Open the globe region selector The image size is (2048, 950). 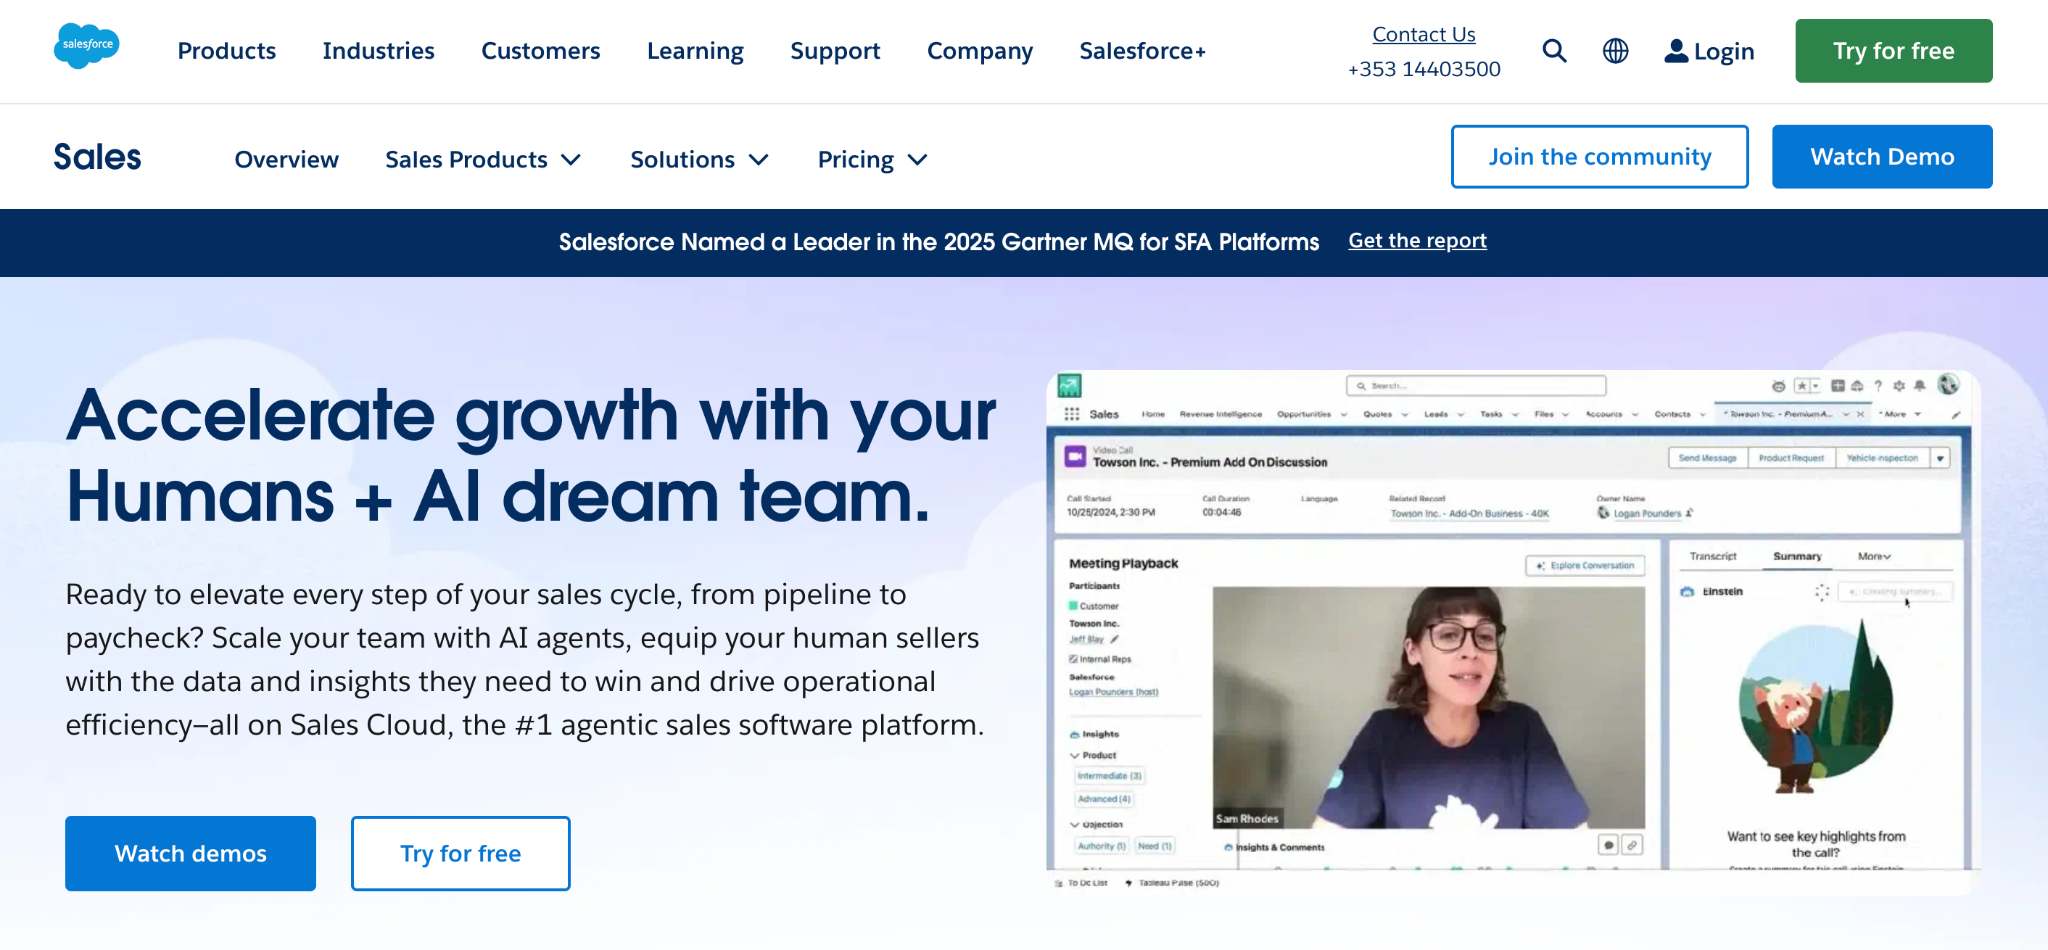pyautogui.click(x=1615, y=51)
